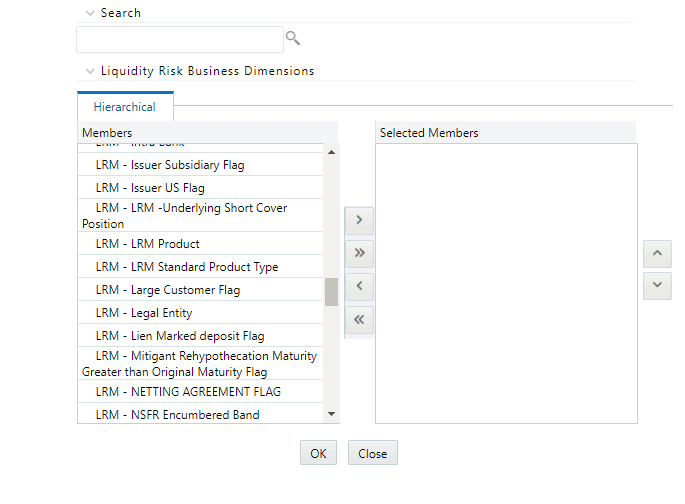The height and width of the screenshot is (504, 685).
Task: Select LRM - Lien Marked deposit Flag
Action: pyautogui.click(x=200, y=335)
